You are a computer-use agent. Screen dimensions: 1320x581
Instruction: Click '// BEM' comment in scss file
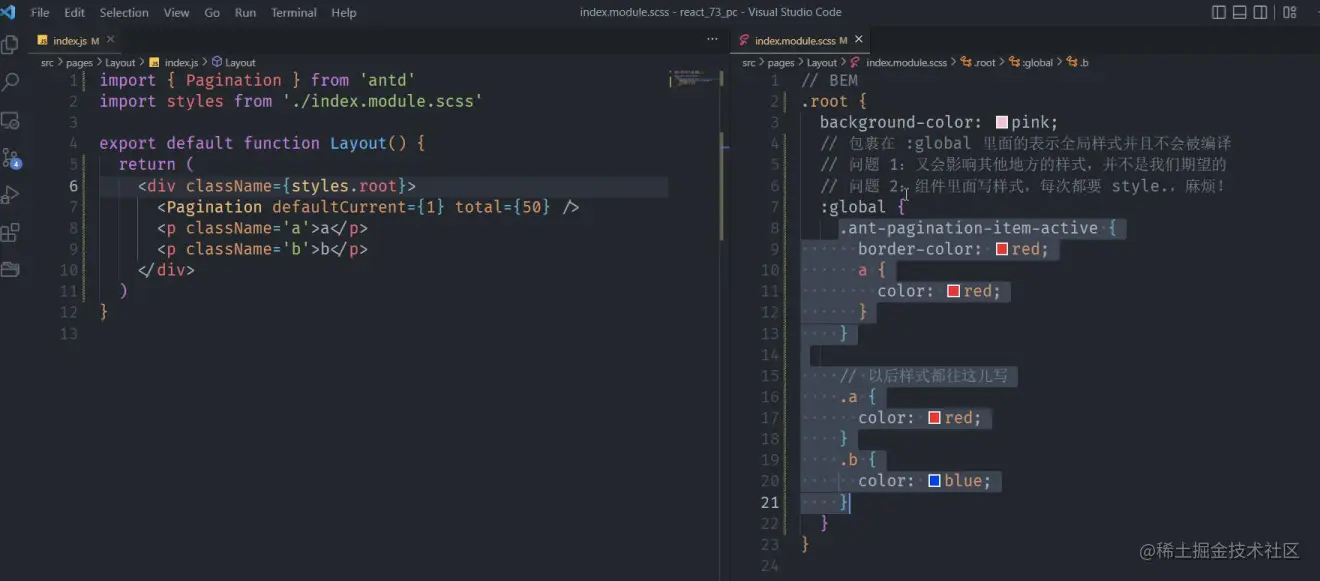click(x=830, y=80)
